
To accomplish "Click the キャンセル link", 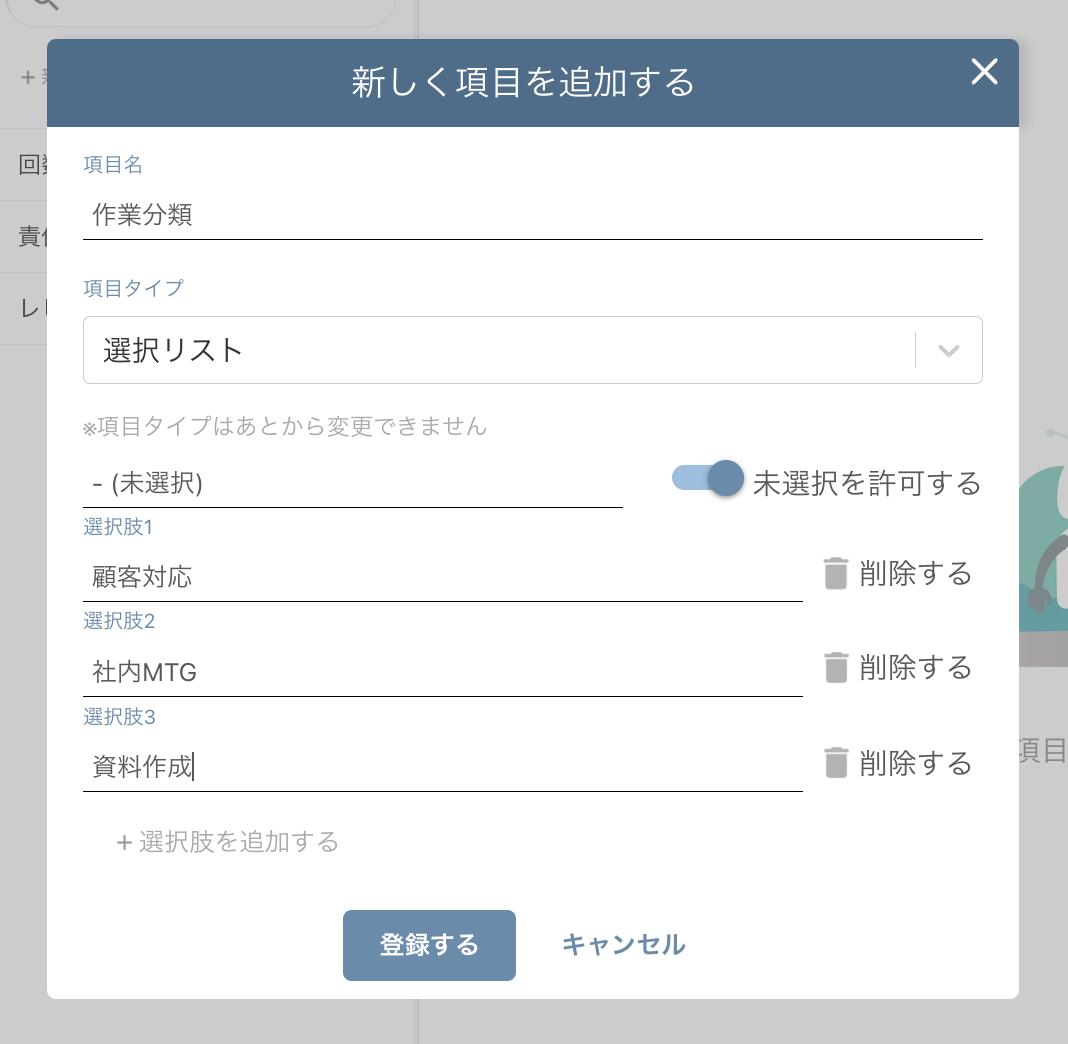I will pos(622,944).
